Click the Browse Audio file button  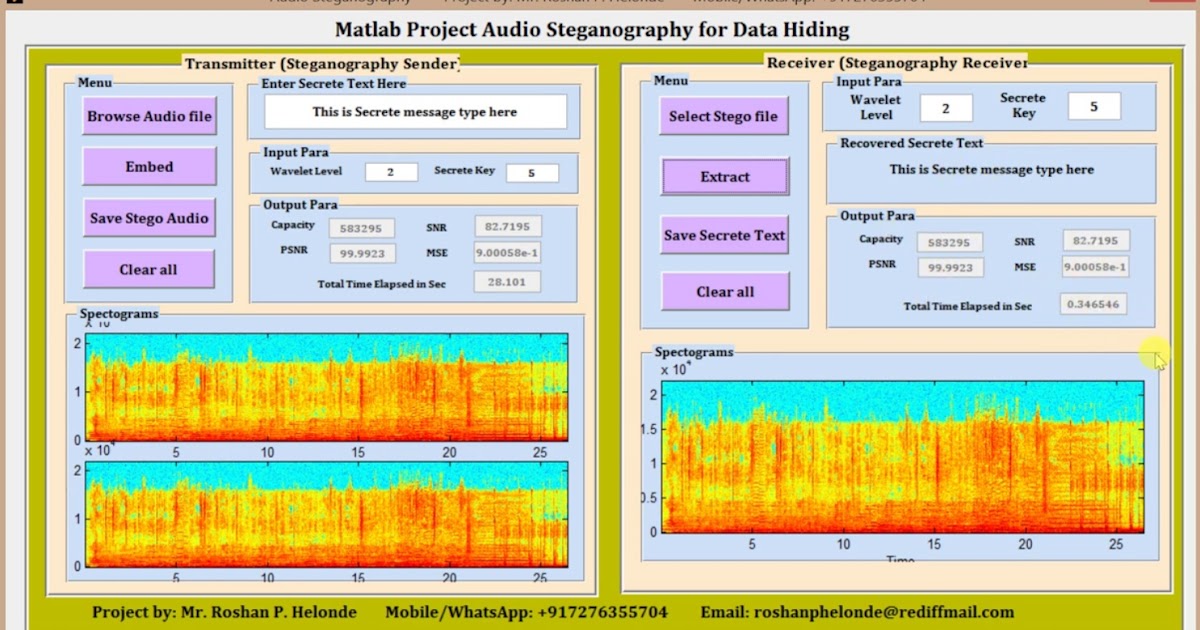[x=149, y=116]
